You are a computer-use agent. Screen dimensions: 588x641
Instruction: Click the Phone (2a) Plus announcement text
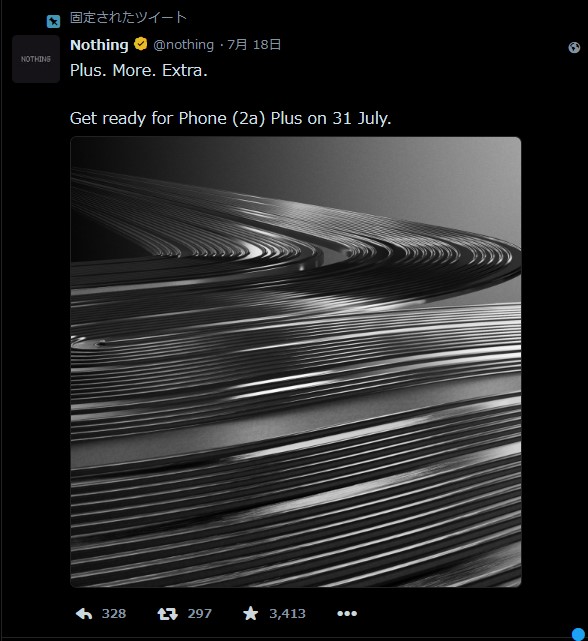click(x=231, y=119)
